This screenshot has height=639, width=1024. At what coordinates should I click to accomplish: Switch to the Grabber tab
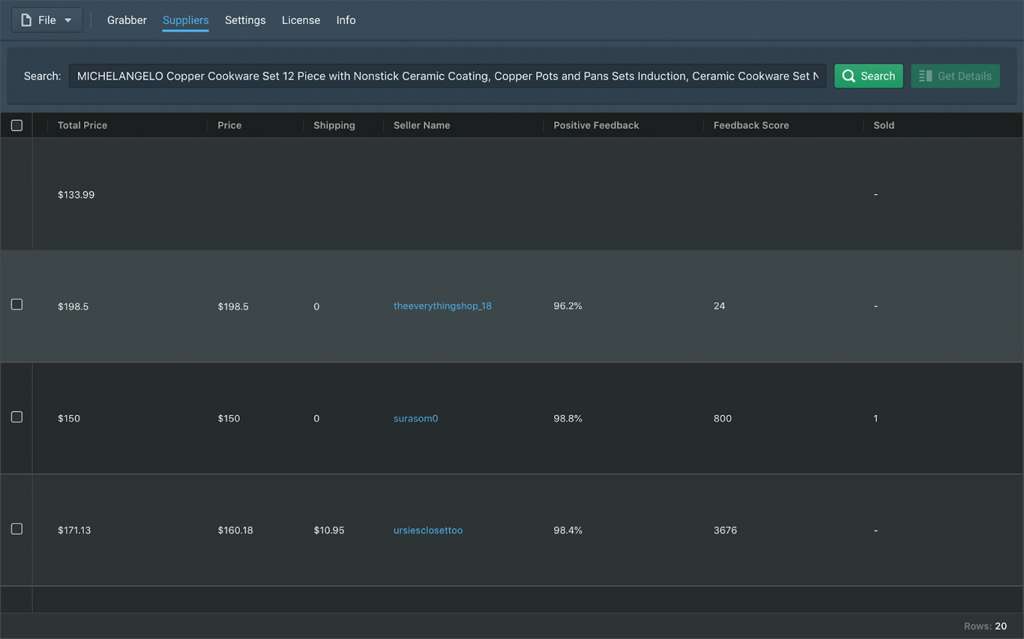127,20
